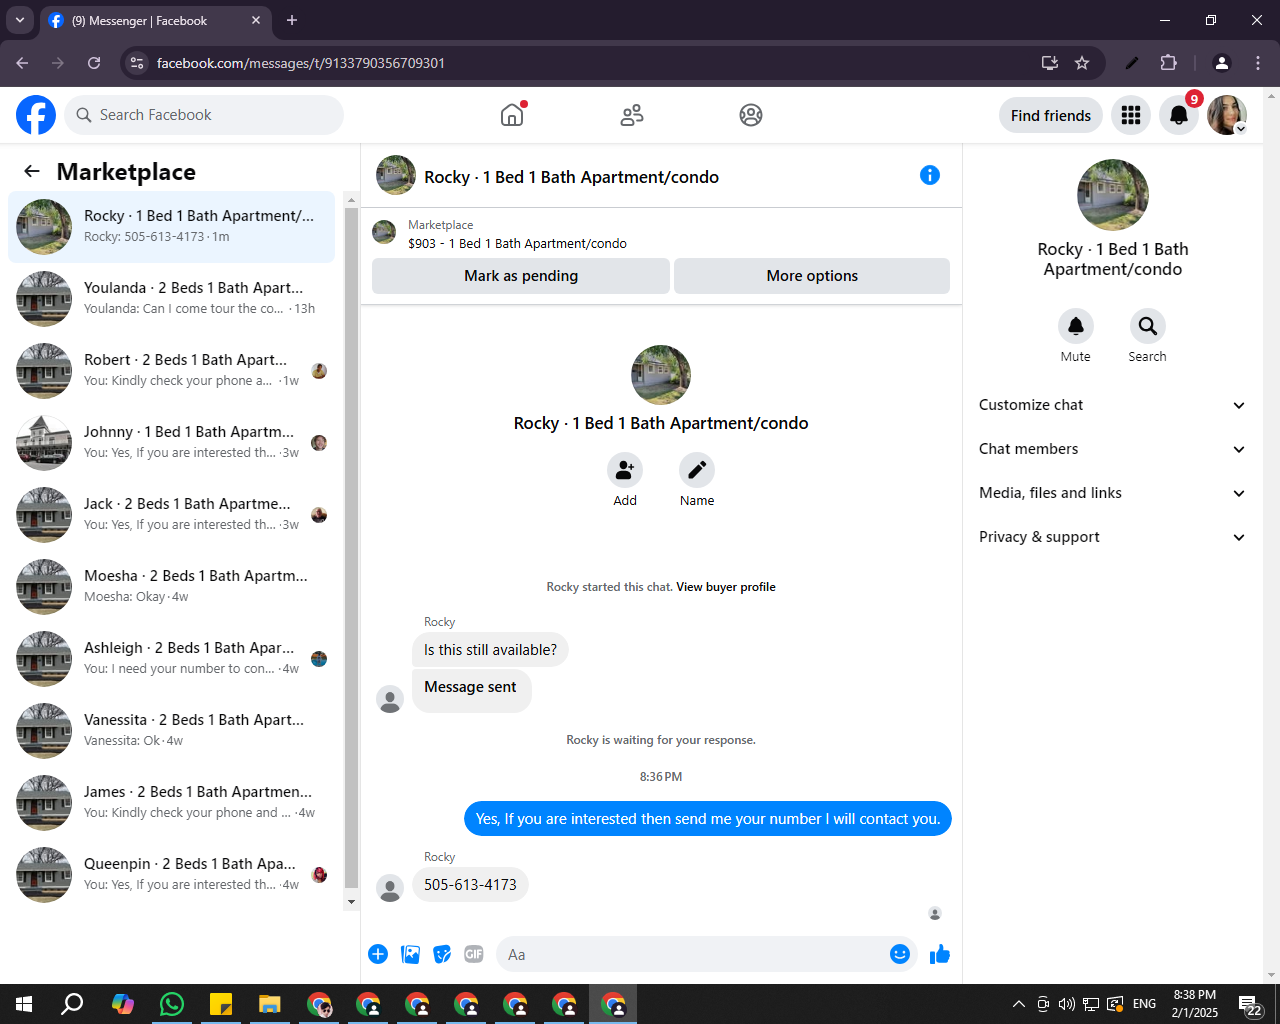Open the Johnny conversation
Image resolution: width=1280 pixels, height=1024 pixels.
point(172,443)
